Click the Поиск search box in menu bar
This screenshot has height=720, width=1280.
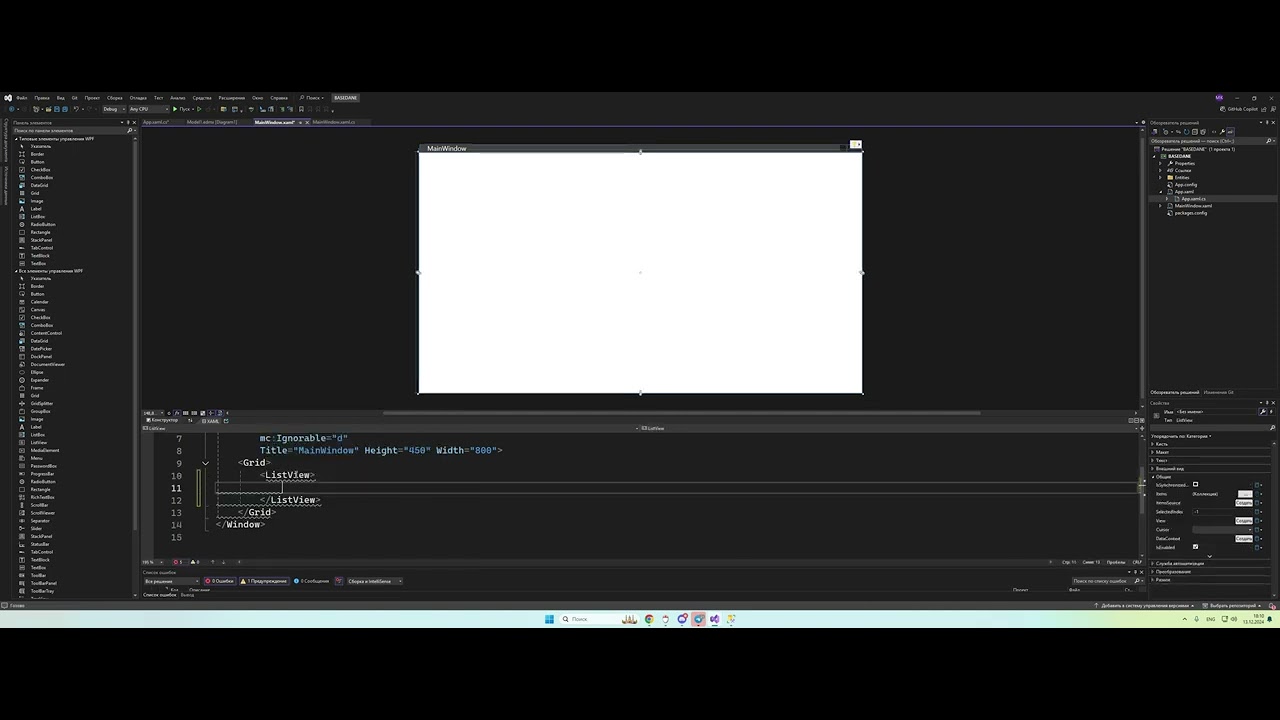click(x=312, y=98)
